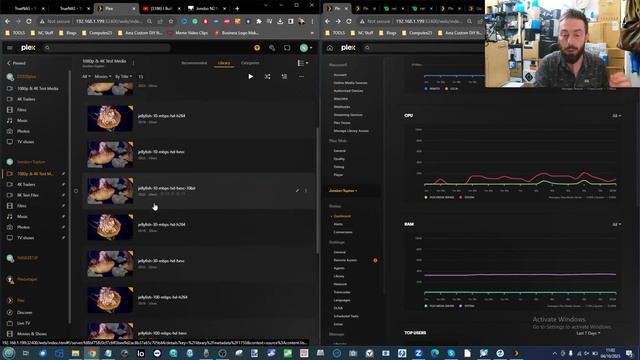Play all items with the play icon
640x360 pixels.
(x=251, y=76)
